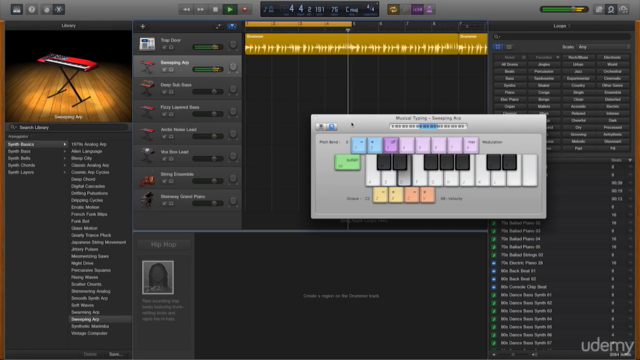Viewport: 640px width, 360px height.
Task: Mute the Sweeping Arp track
Action: tap(164, 70)
